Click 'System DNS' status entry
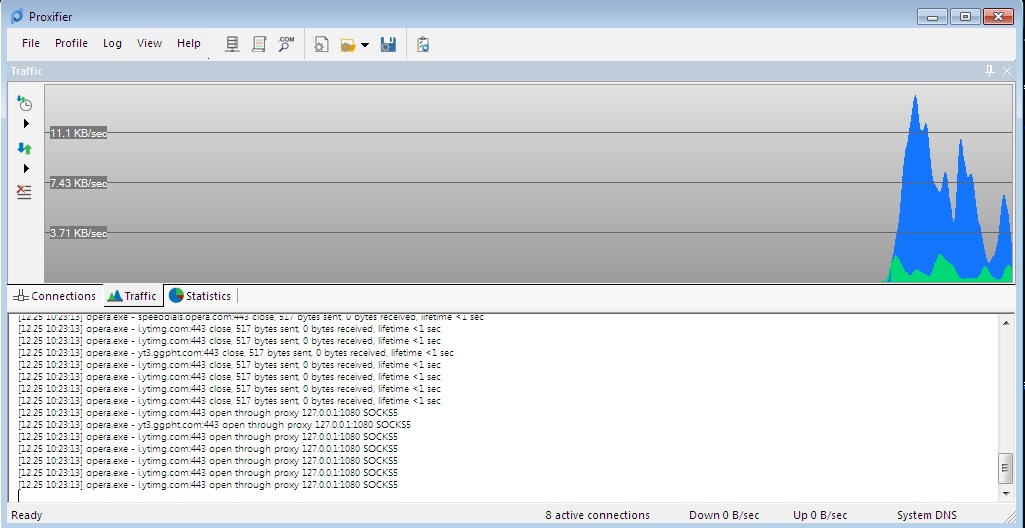Screen dimensions: 1025x528 926,515
